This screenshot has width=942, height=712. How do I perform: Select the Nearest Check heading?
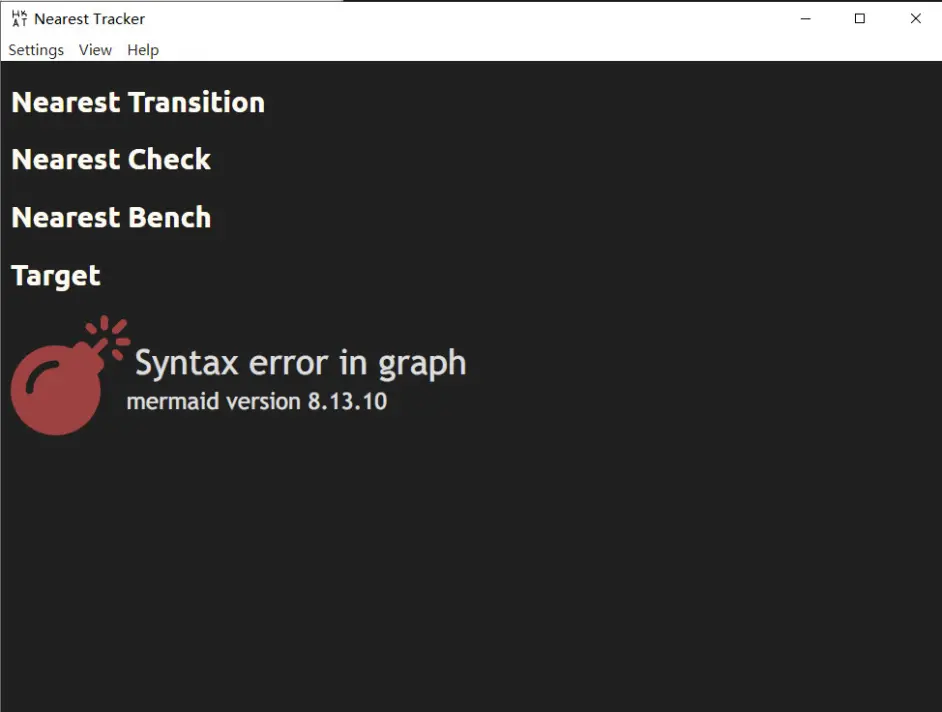(111, 160)
